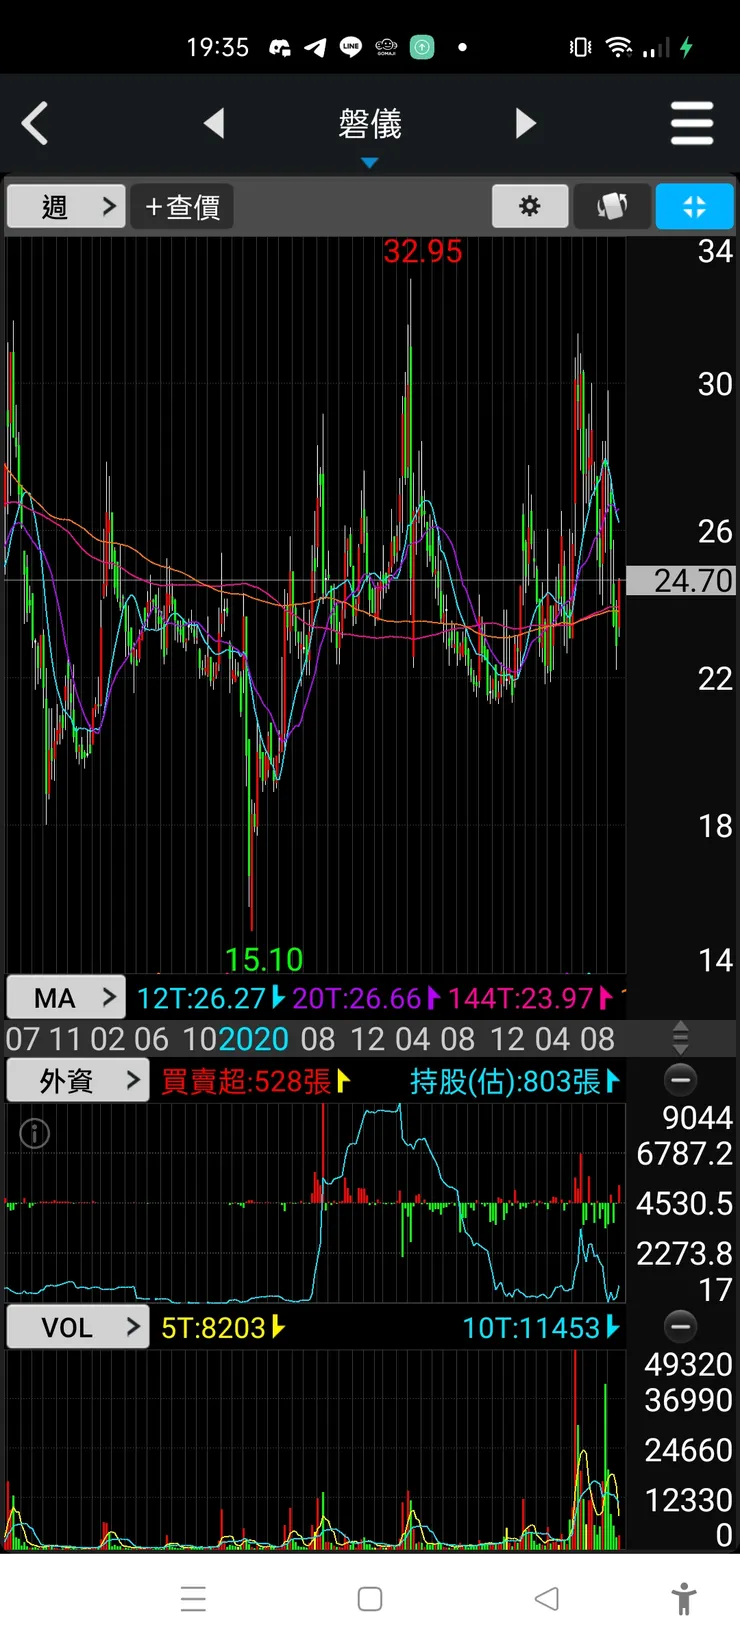Switch to previous stock with left triangle
The width and height of the screenshot is (740, 1644).
coord(213,124)
